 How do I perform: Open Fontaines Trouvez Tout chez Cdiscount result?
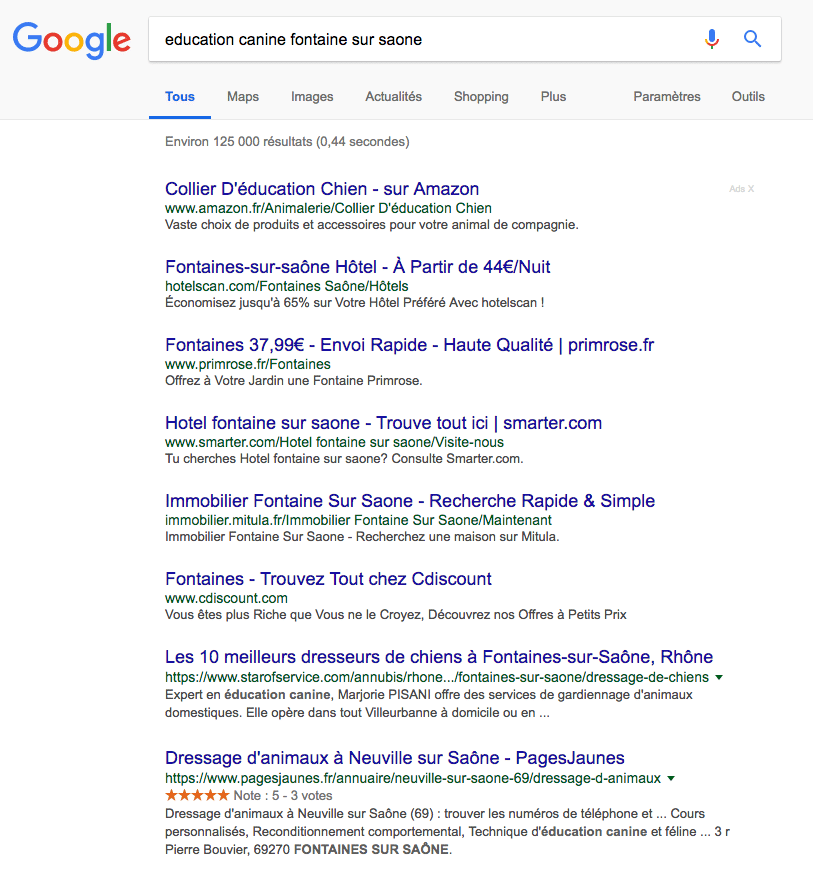click(x=328, y=579)
